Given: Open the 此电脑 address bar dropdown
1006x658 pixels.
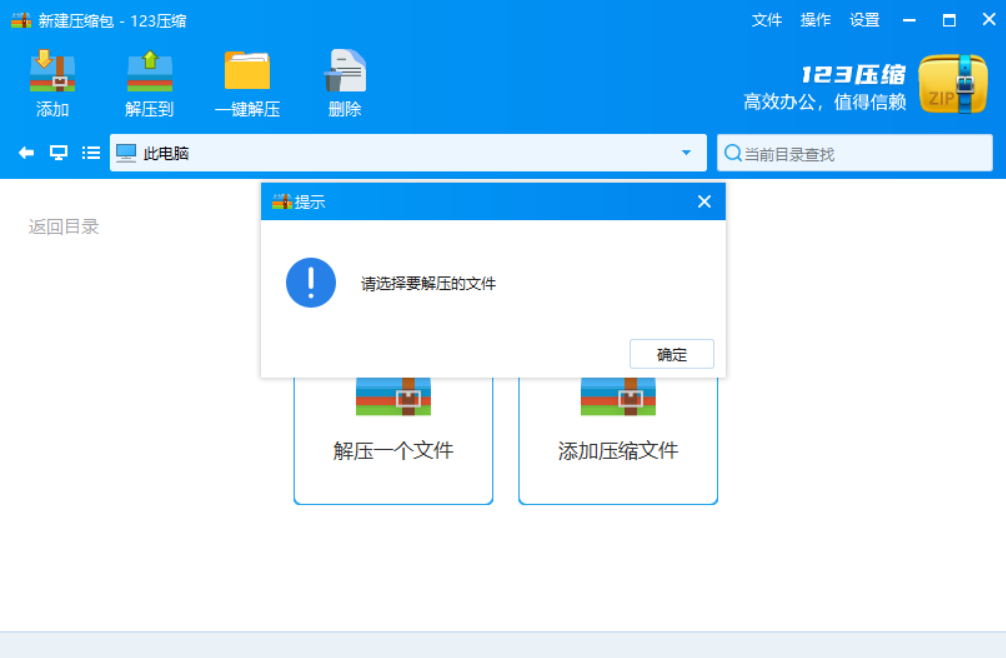Looking at the screenshot, I should pyautogui.click(x=686, y=152).
